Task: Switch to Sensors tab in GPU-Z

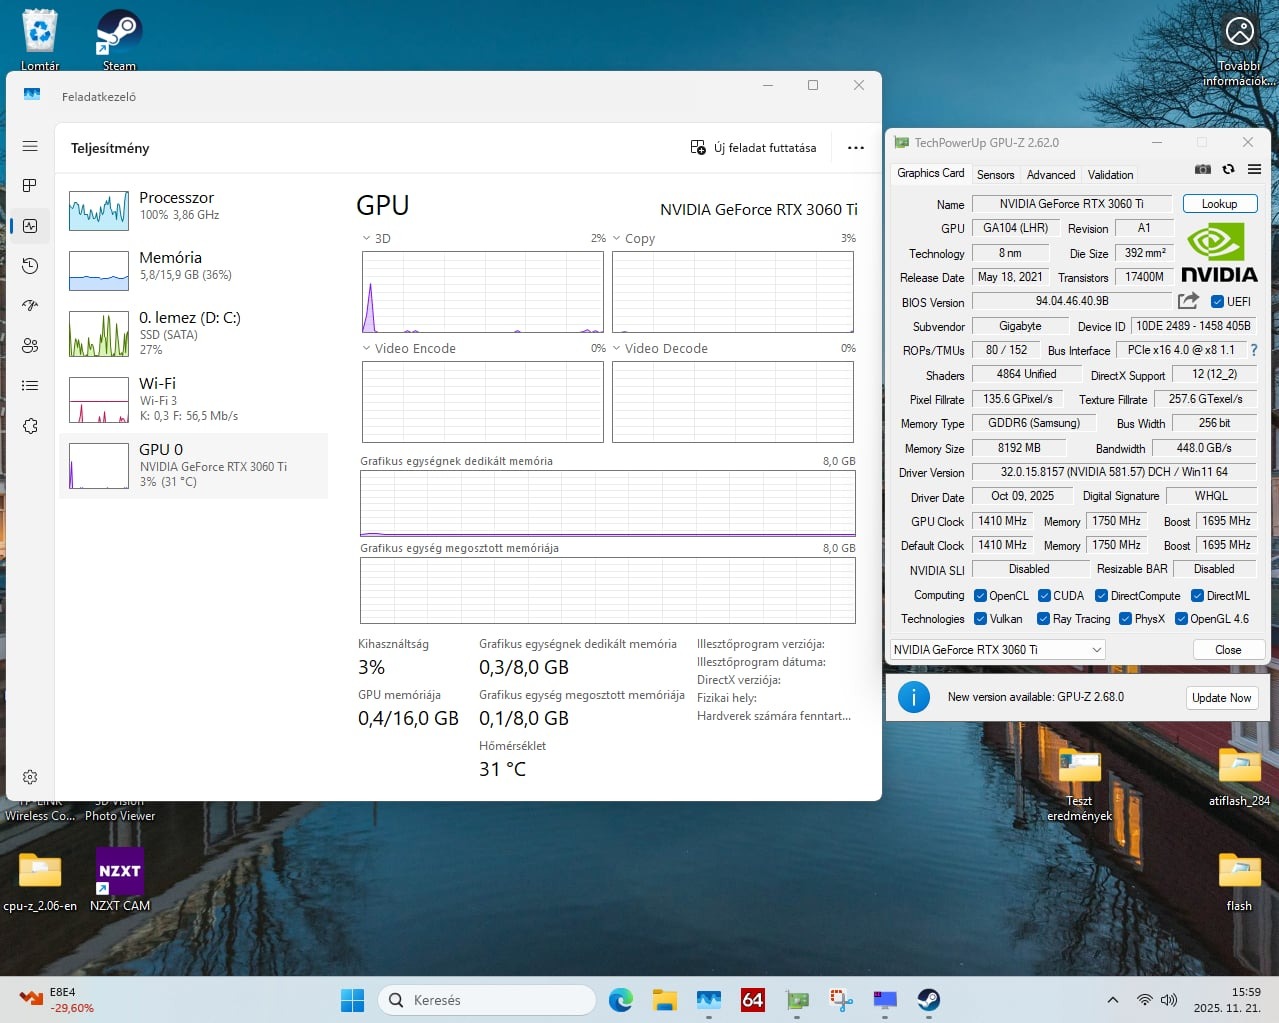Action: pos(995,174)
